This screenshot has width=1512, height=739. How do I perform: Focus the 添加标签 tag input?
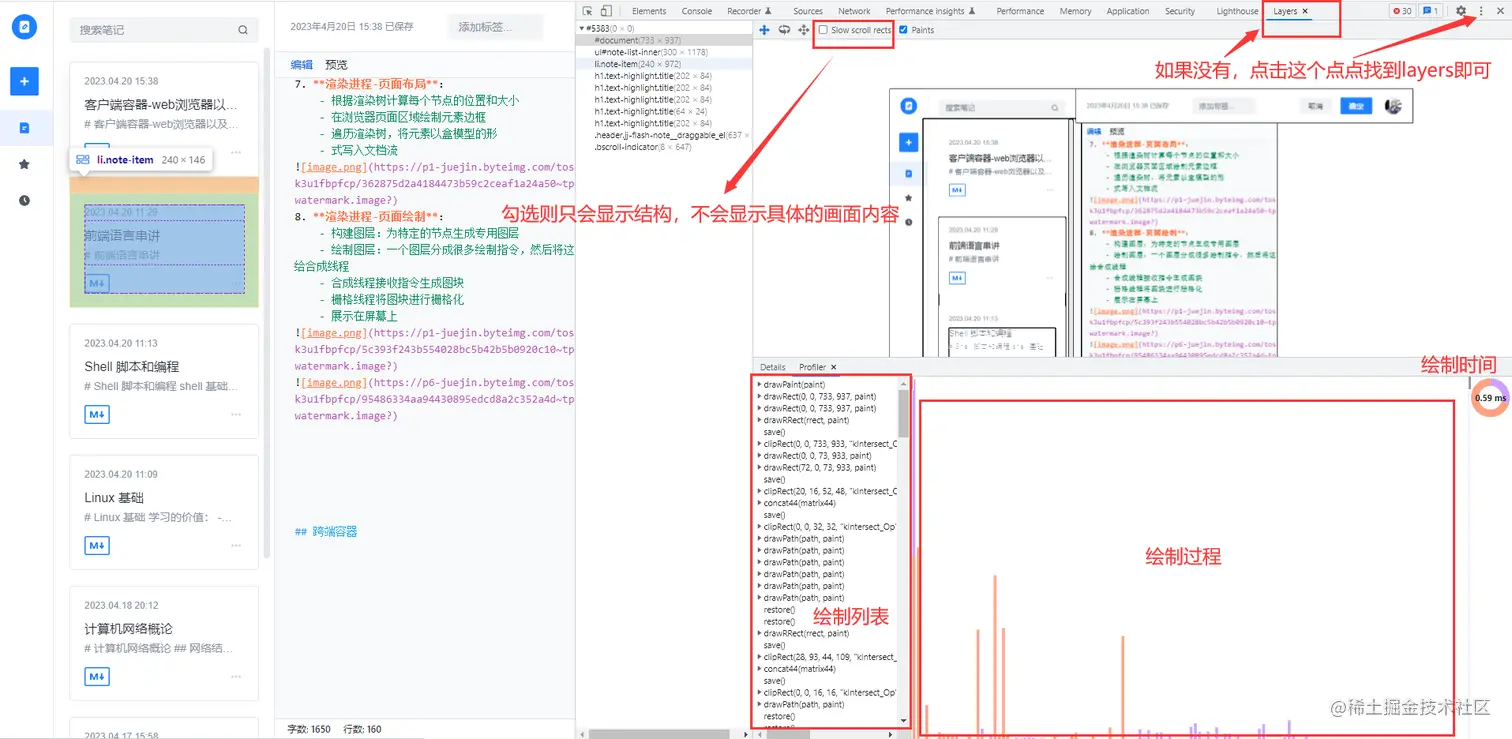[496, 27]
